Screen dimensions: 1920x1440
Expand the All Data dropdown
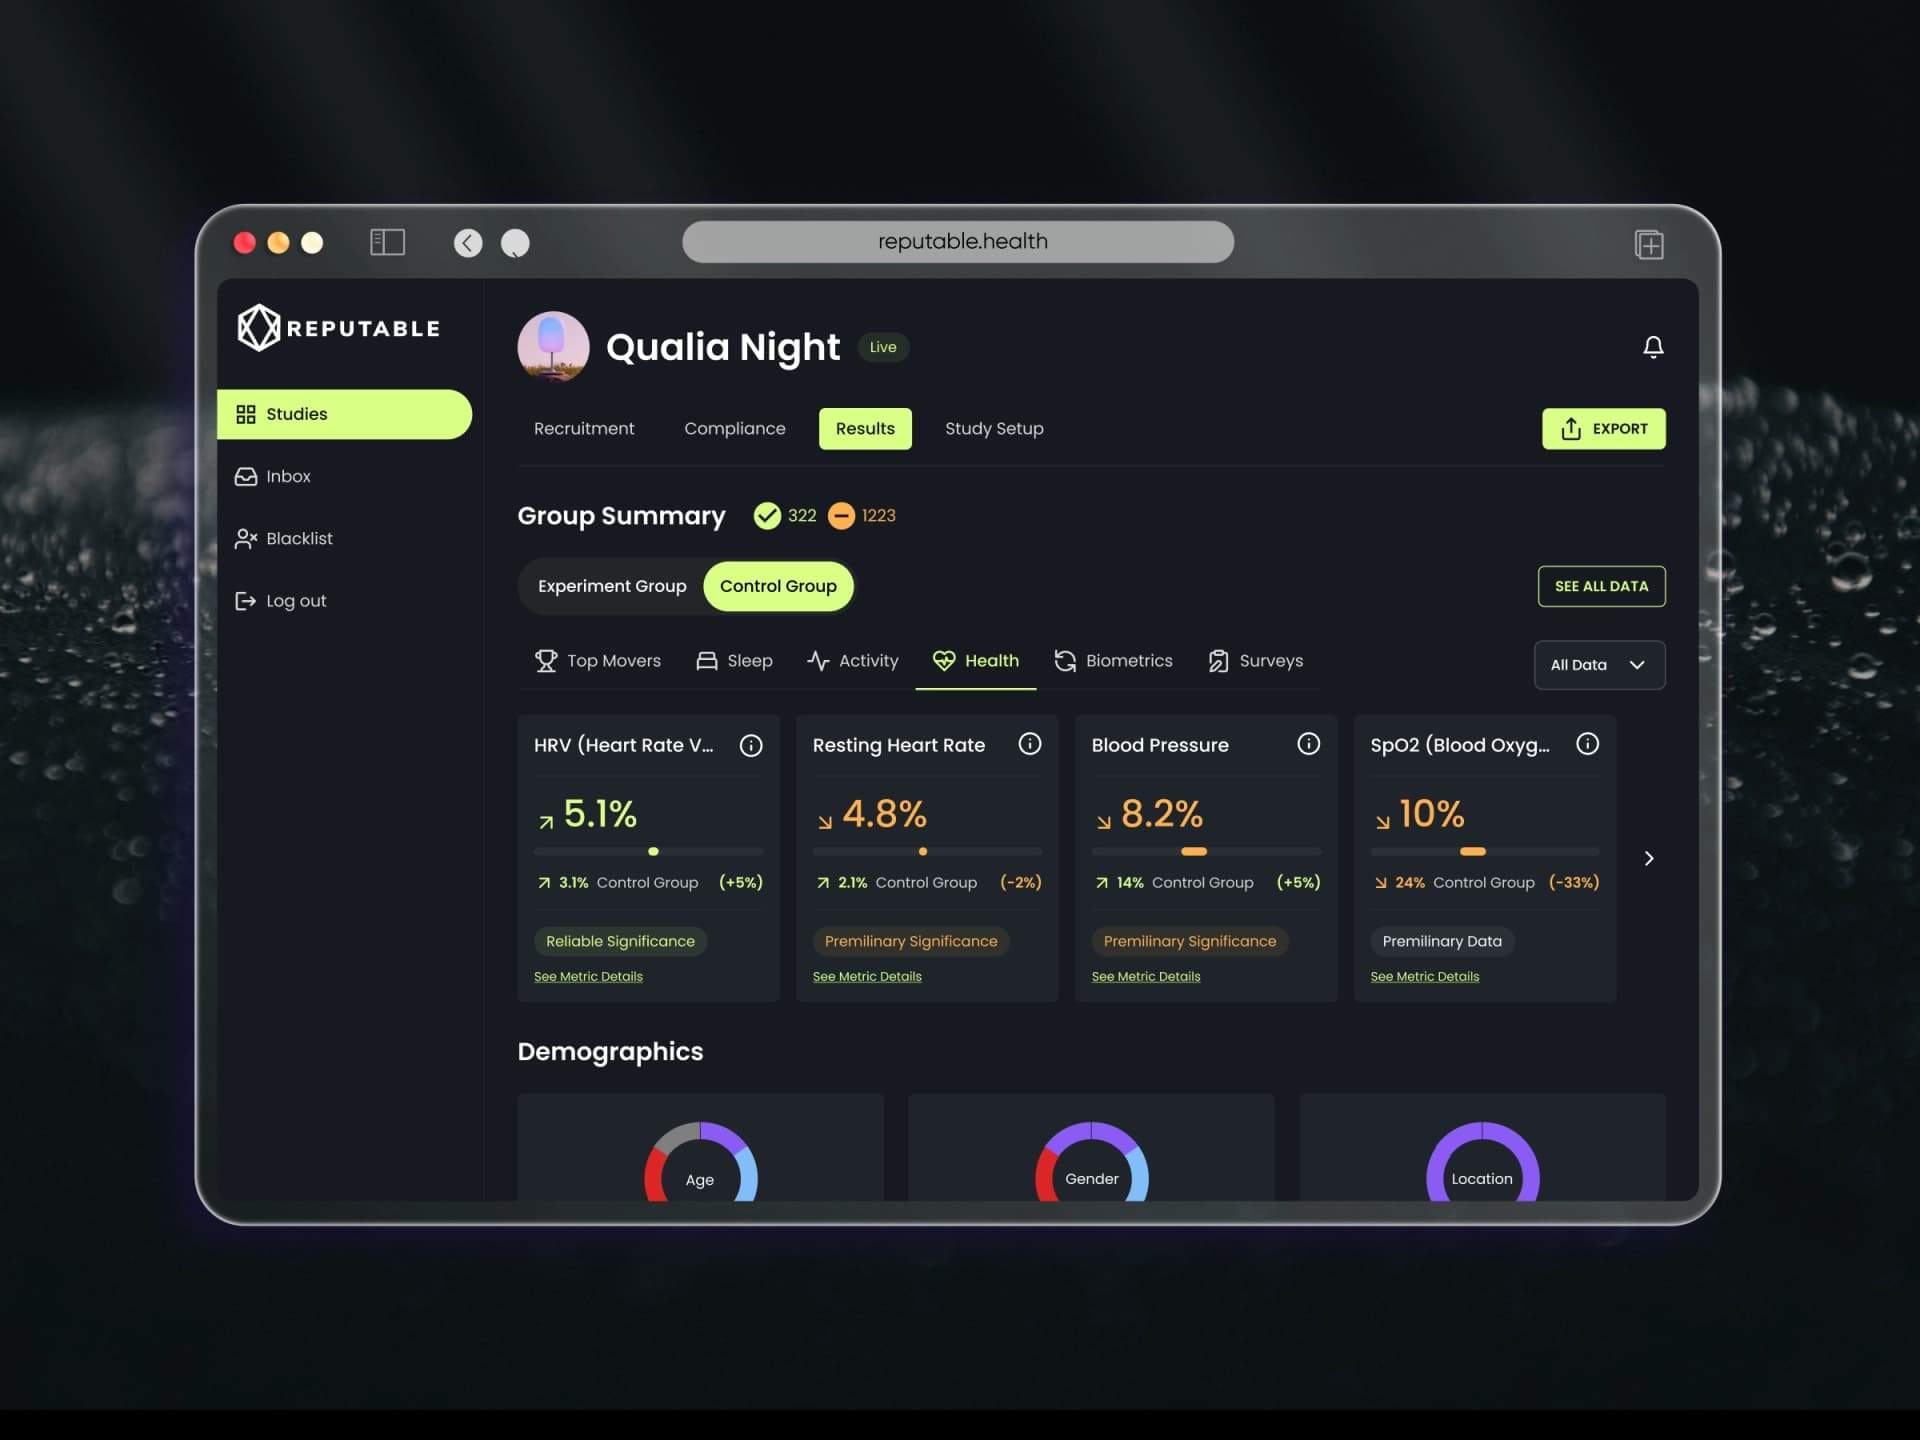[1599, 665]
